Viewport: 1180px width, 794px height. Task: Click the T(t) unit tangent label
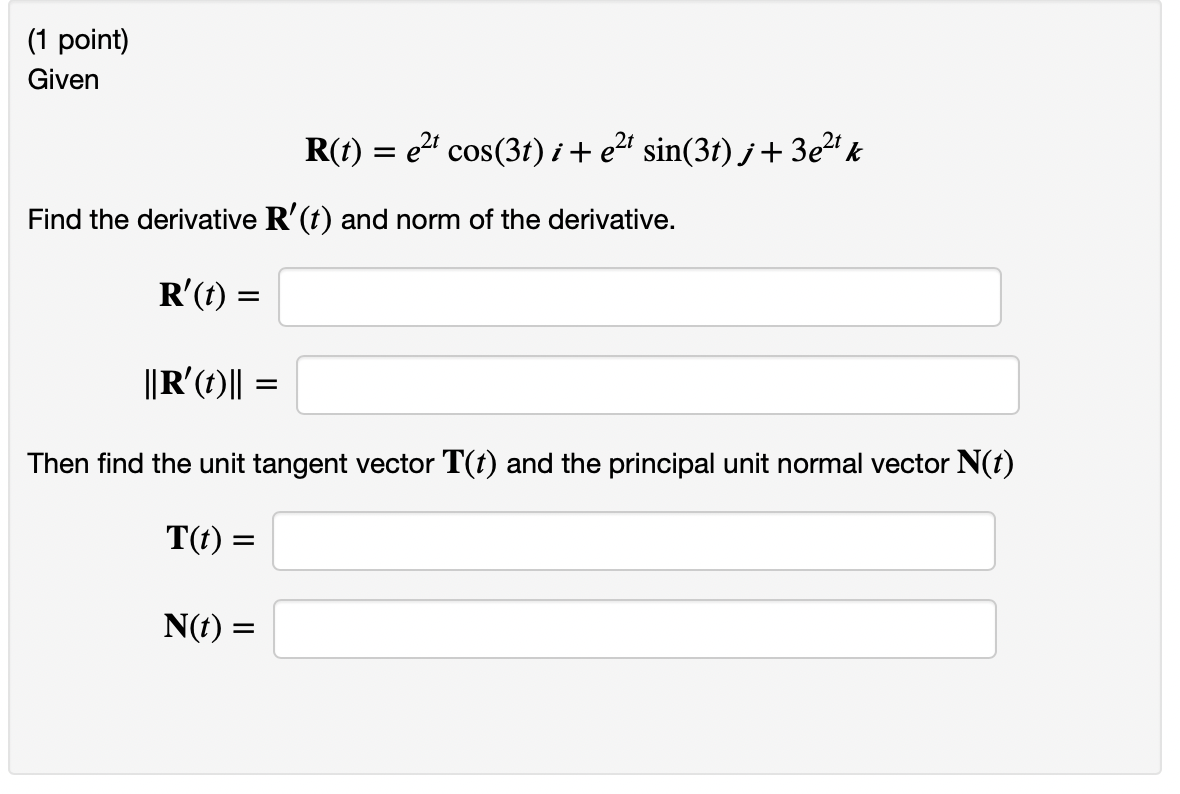coord(201,540)
